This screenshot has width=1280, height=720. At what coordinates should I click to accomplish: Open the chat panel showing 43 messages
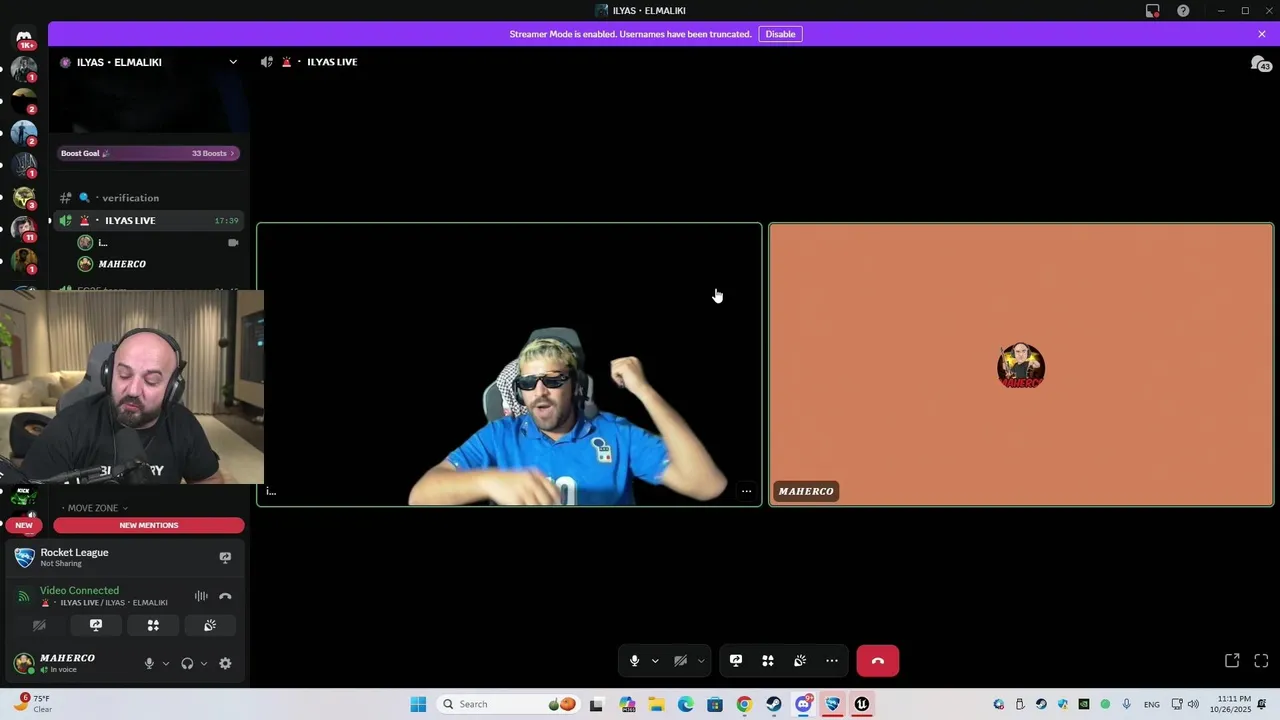[1261, 64]
